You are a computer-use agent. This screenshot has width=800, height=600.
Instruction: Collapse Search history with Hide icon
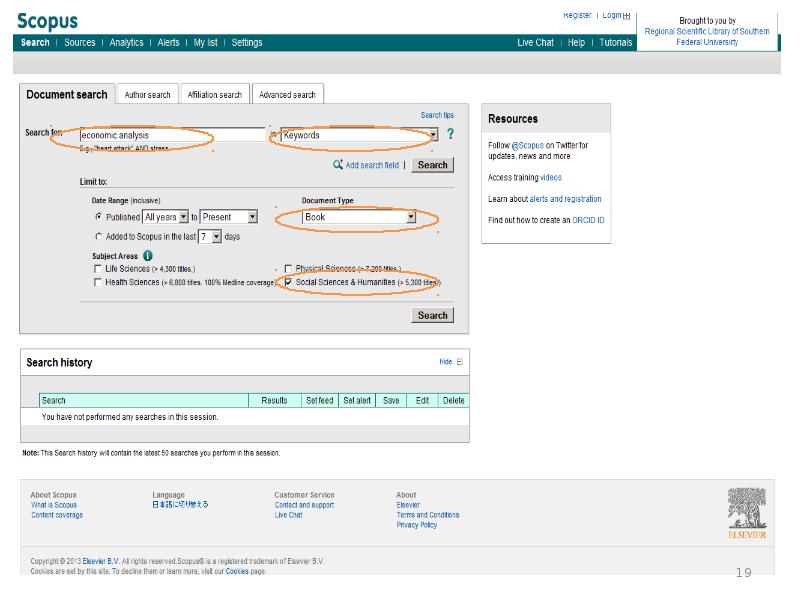coord(459,362)
